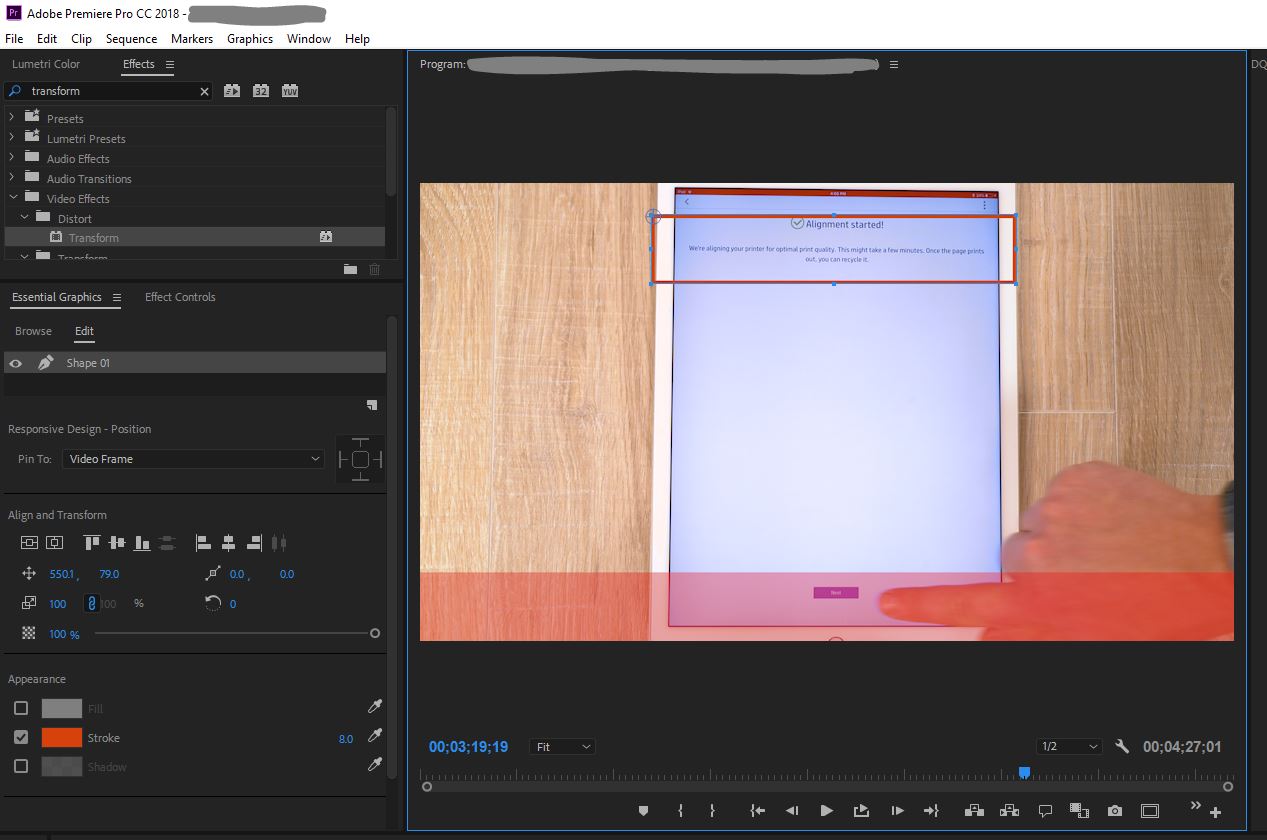
Task: Open the Sequence menu
Action: 131,39
